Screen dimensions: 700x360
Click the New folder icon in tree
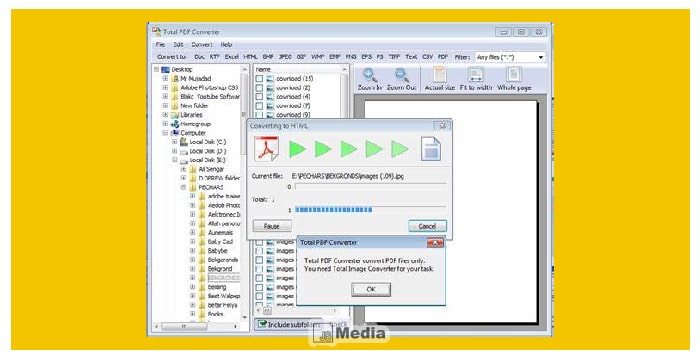click(x=175, y=106)
